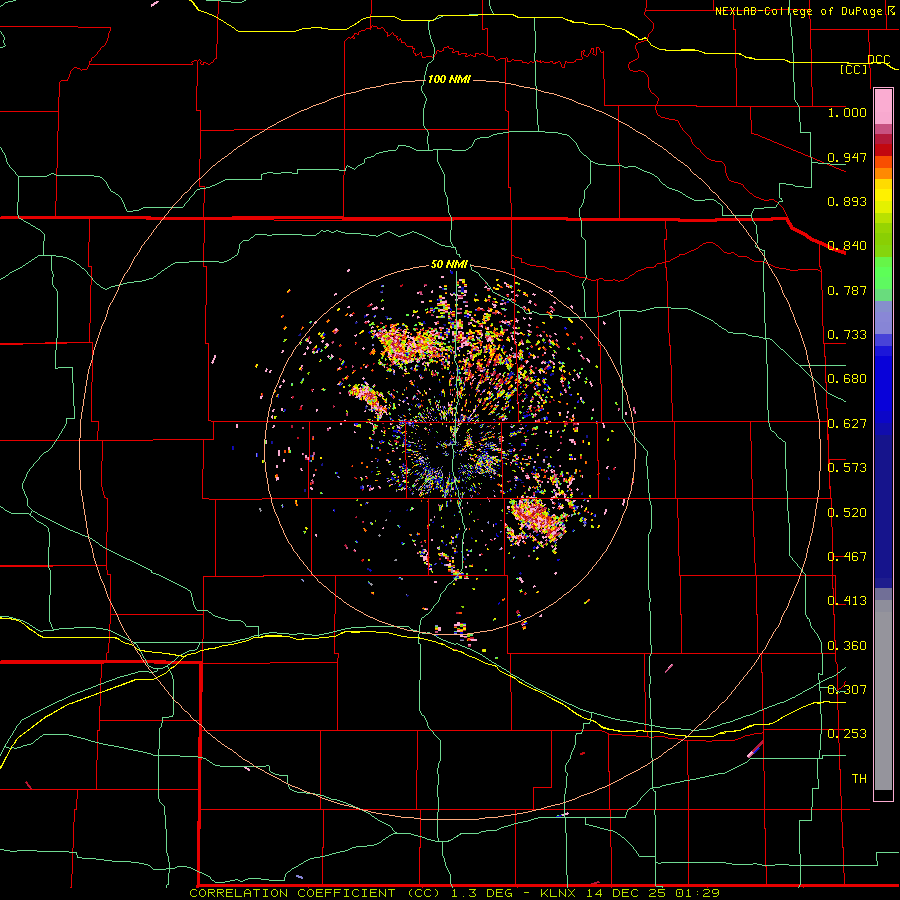The image size is (900, 900).
Task: Click the Correlation Coefficient product title caption
Action: pos(455,893)
